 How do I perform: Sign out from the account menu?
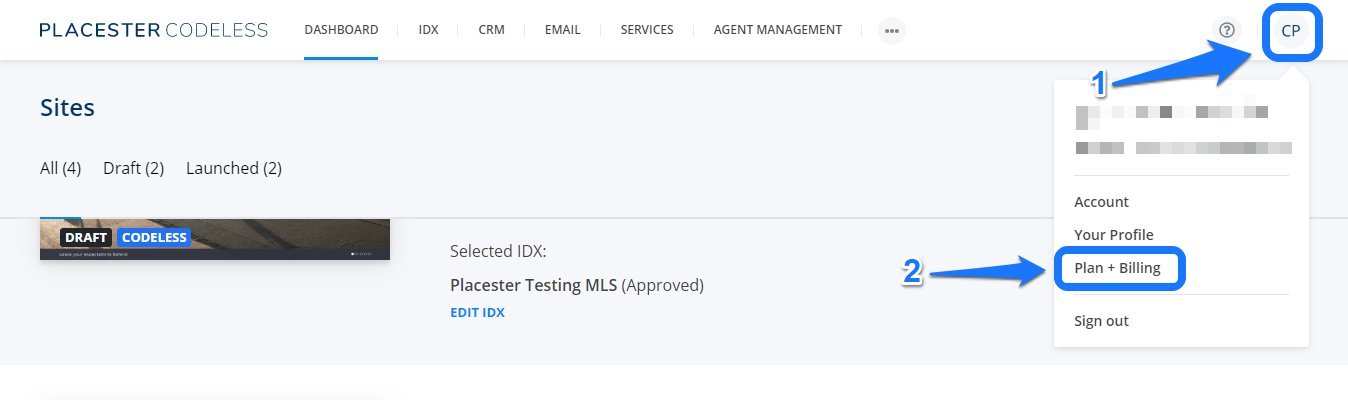(x=1101, y=321)
